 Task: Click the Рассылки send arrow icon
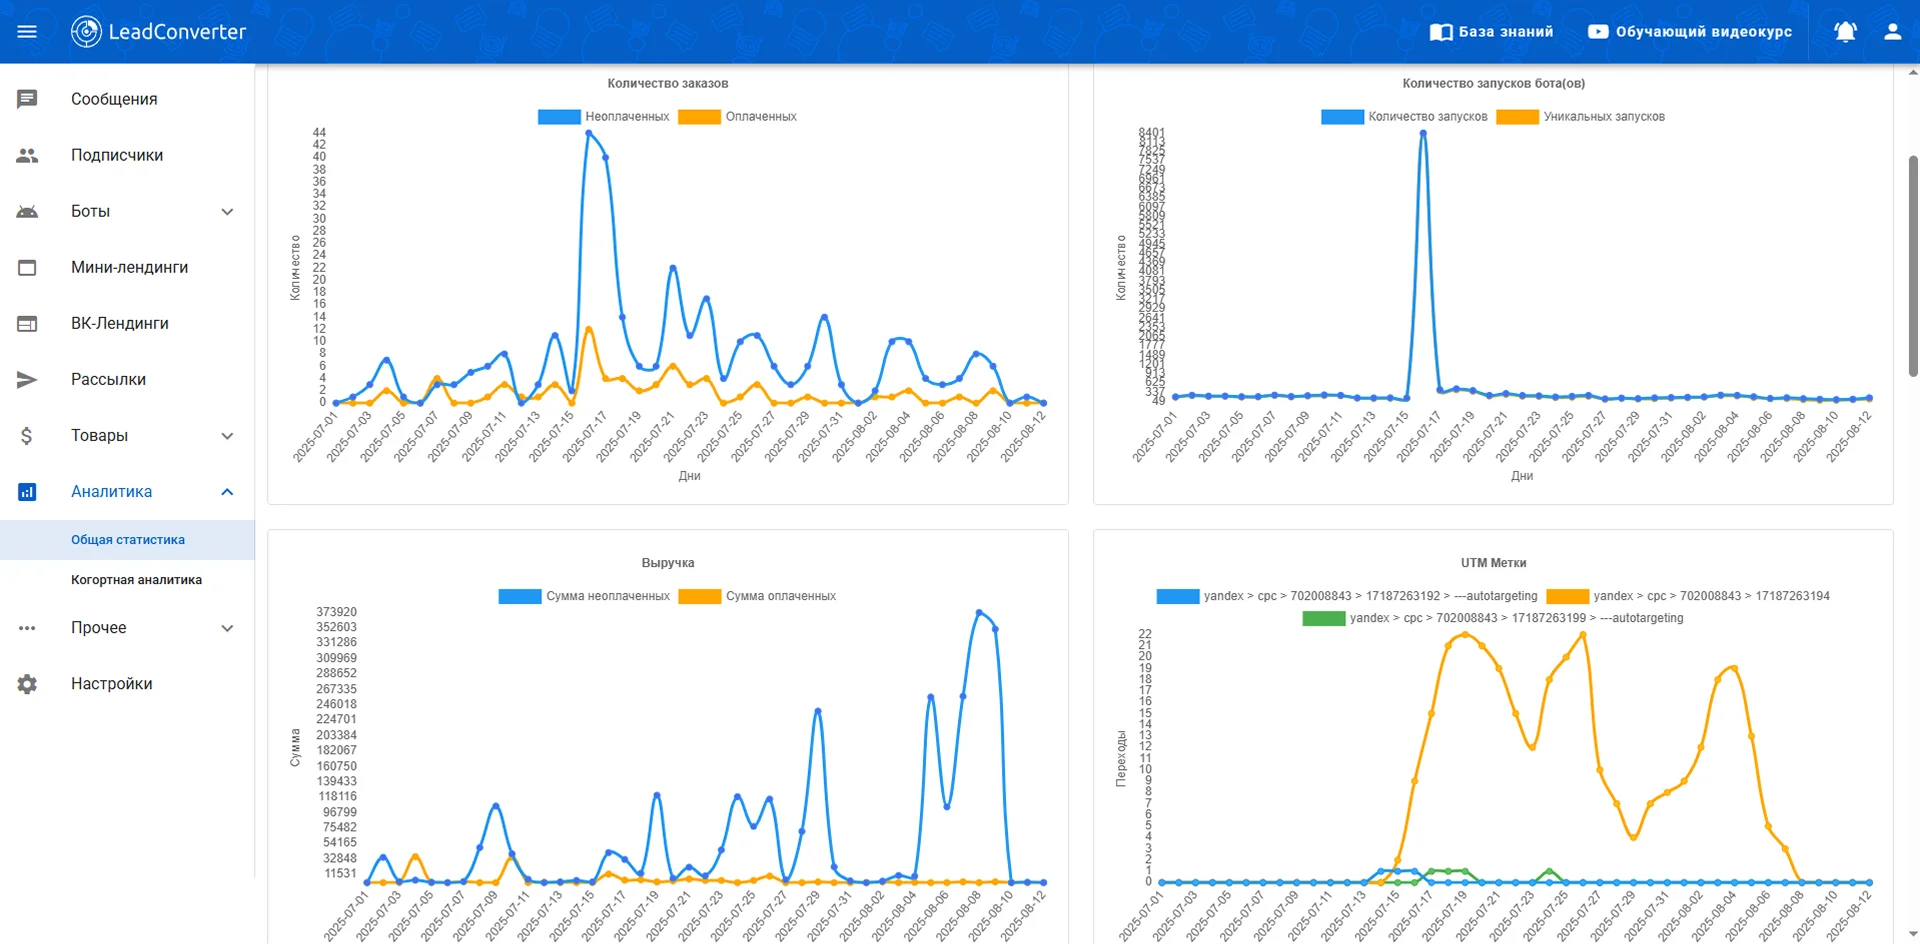point(27,379)
